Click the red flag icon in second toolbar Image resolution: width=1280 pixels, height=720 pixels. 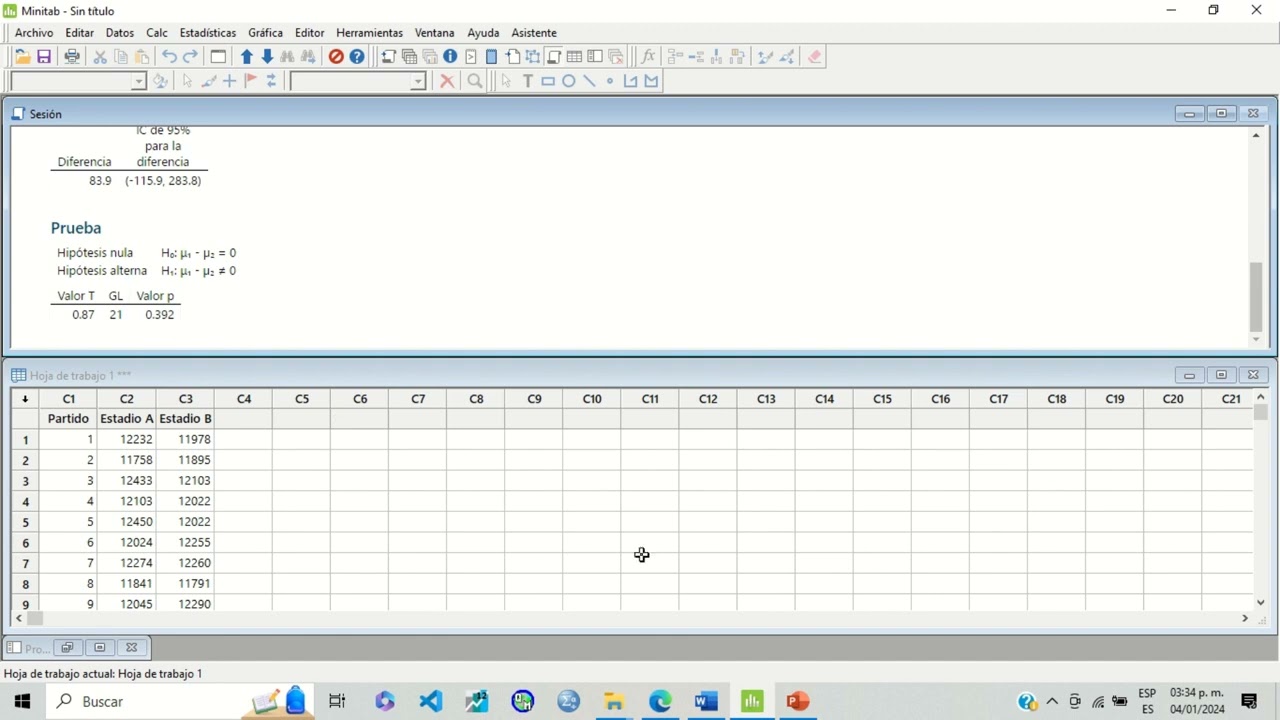pyautogui.click(x=250, y=81)
